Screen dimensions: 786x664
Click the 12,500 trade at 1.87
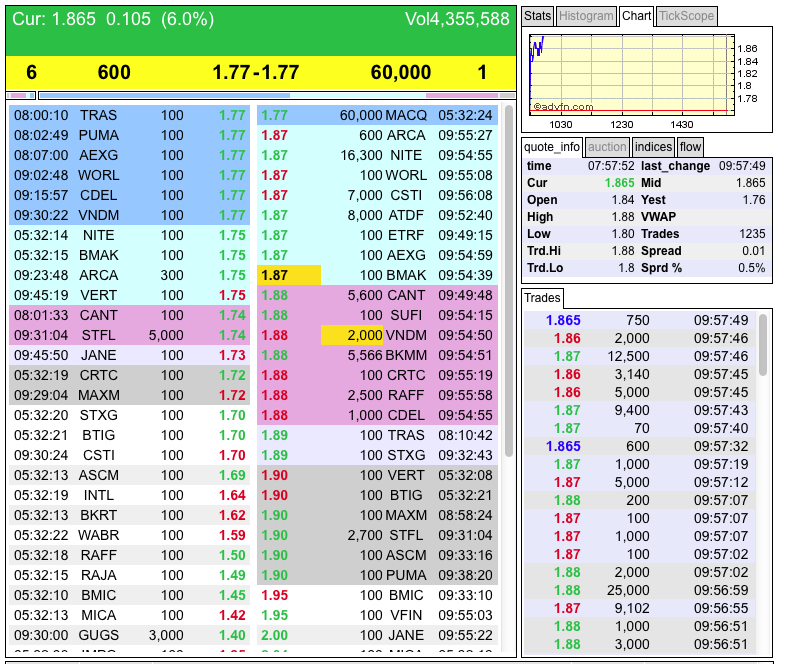pos(639,356)
